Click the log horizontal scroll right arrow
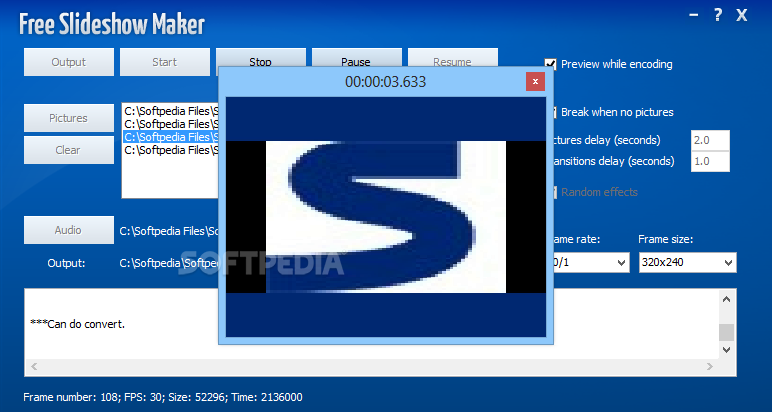 [x=710, y=367]
